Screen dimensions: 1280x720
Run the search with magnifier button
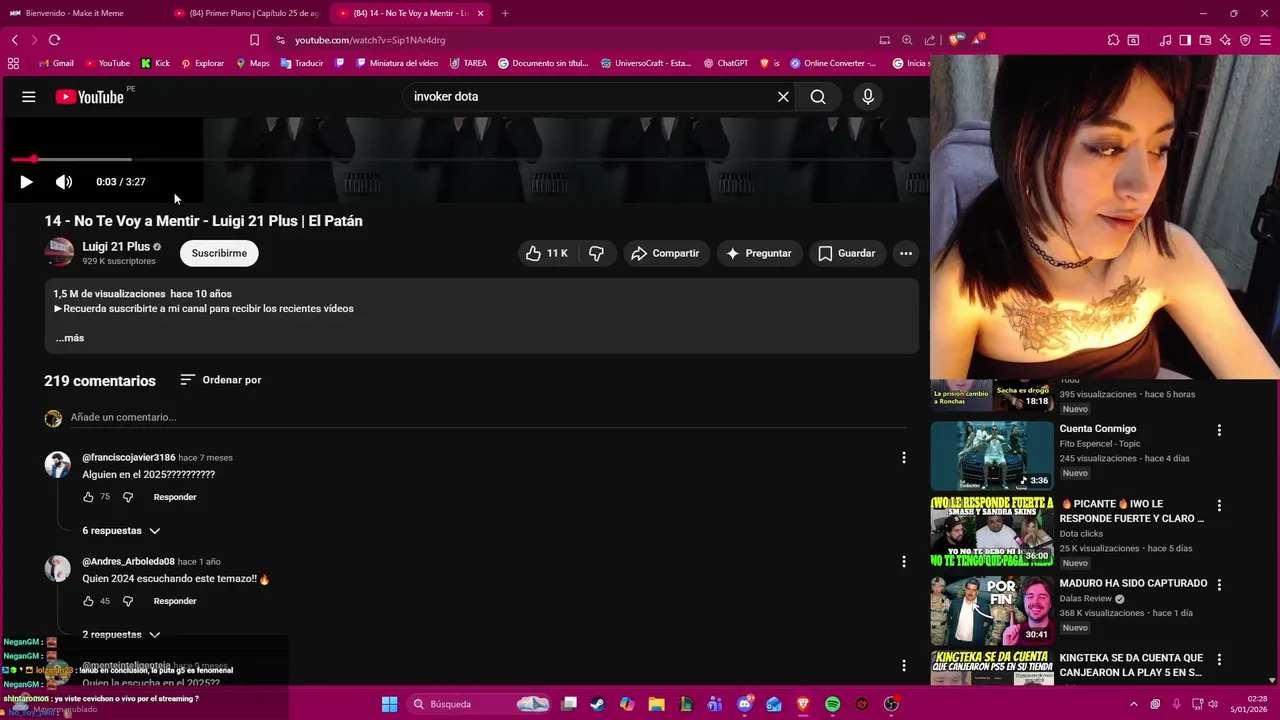[x=818, y=97]
